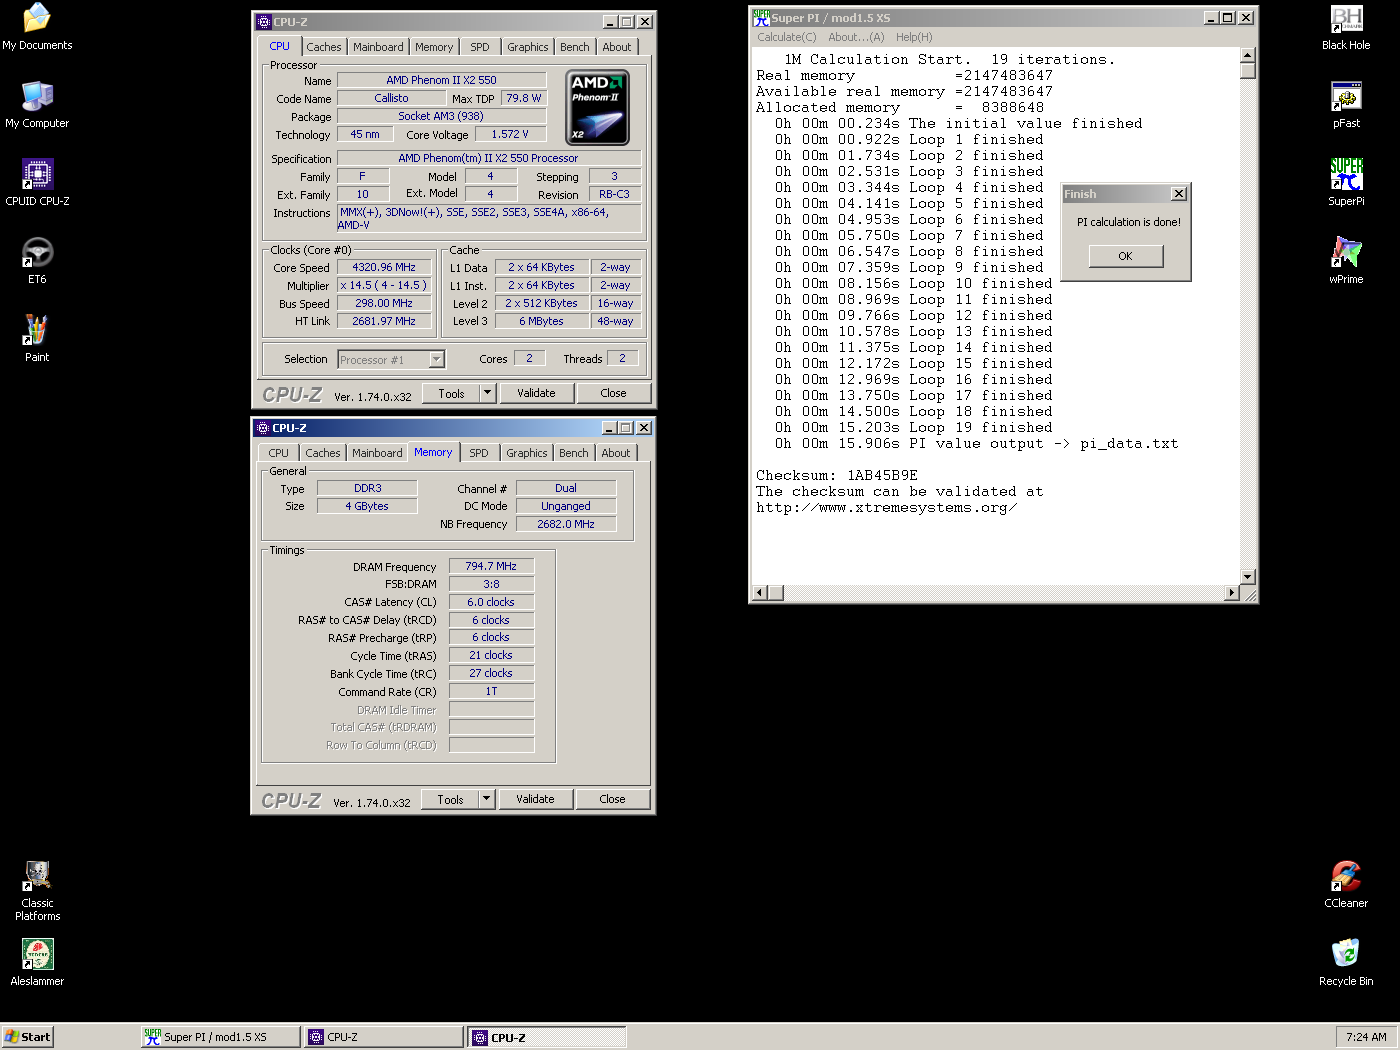This screenshot has width=1400, height=1050.
Task: Click the 7:24 AM taskbar clock
Action: 1366,1037
